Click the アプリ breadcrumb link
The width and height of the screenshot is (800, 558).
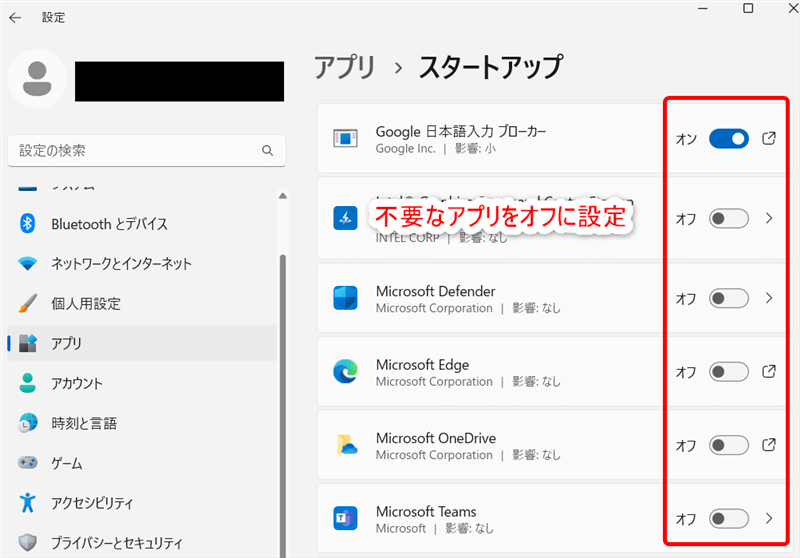point(345,67)
